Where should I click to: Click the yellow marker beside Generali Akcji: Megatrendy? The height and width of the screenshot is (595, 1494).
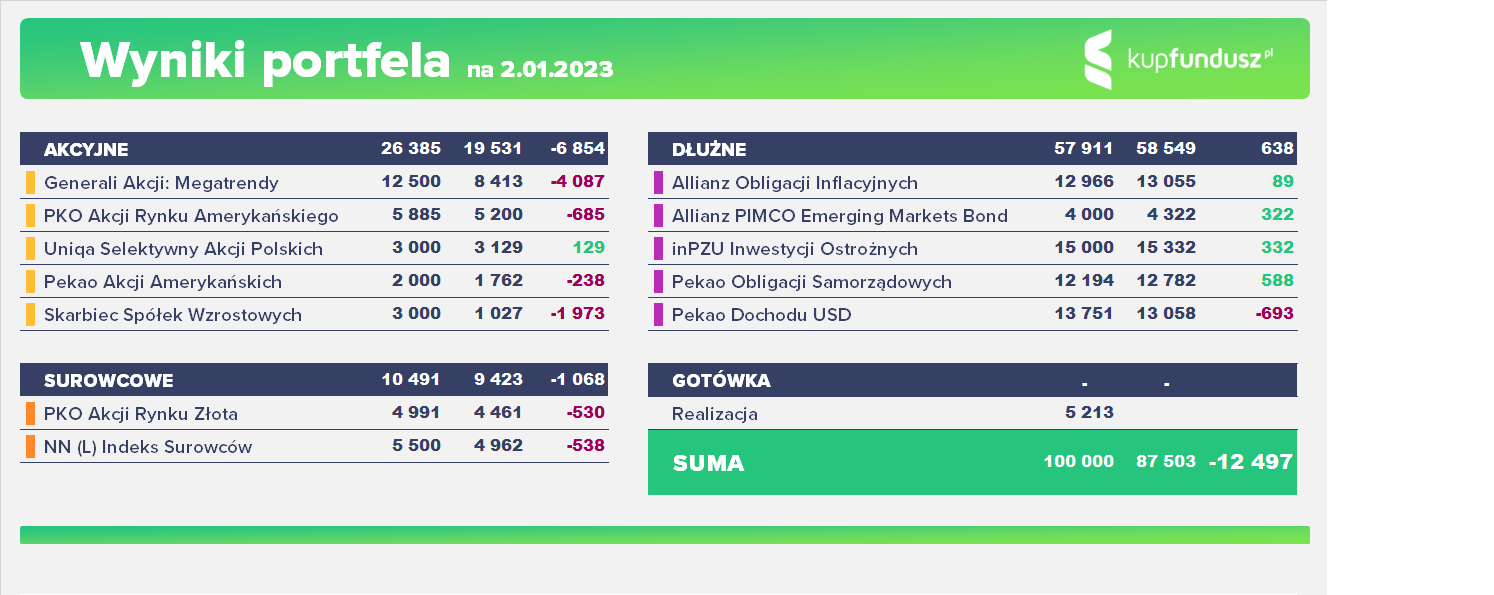[x=30, y=182]
